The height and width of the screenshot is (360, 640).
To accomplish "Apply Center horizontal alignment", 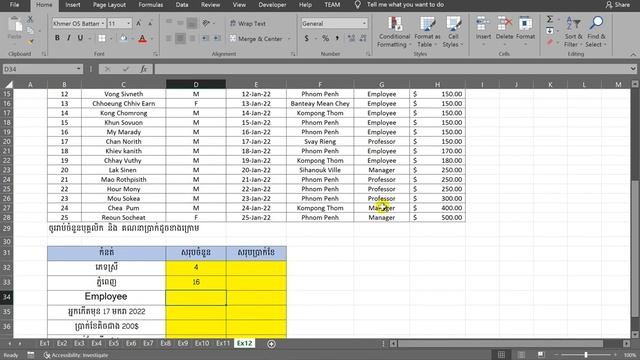I will click(180, 38).
